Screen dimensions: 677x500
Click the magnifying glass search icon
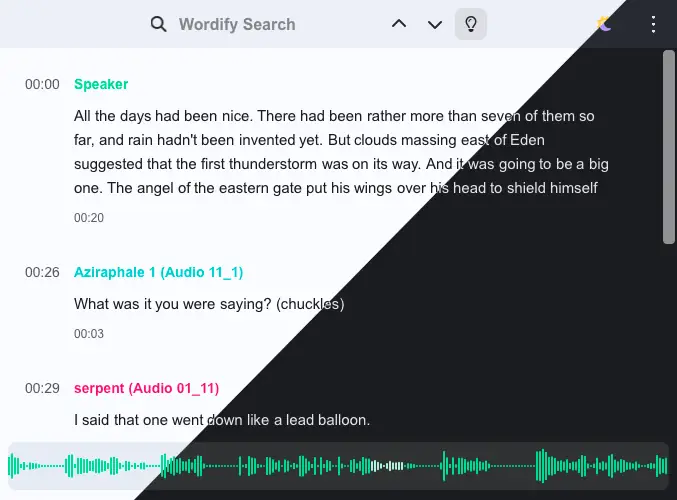click(x=158, y=24)
